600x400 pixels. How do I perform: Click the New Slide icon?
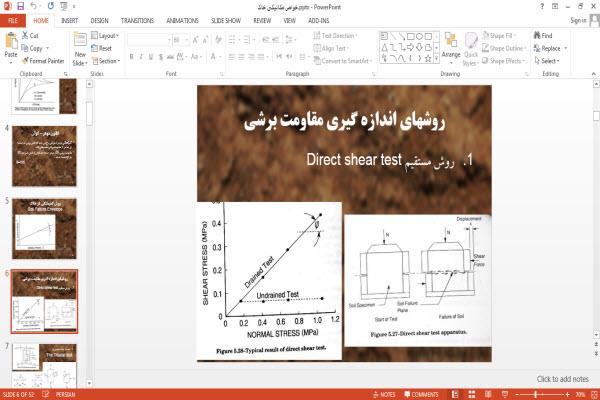[80, 41]
